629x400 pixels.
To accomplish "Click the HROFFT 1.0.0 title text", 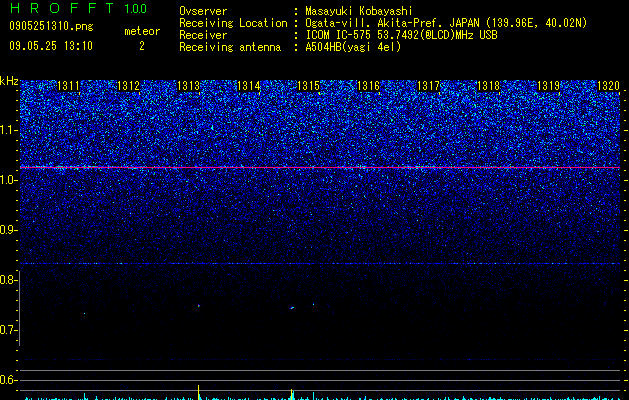I will (79, 8).
